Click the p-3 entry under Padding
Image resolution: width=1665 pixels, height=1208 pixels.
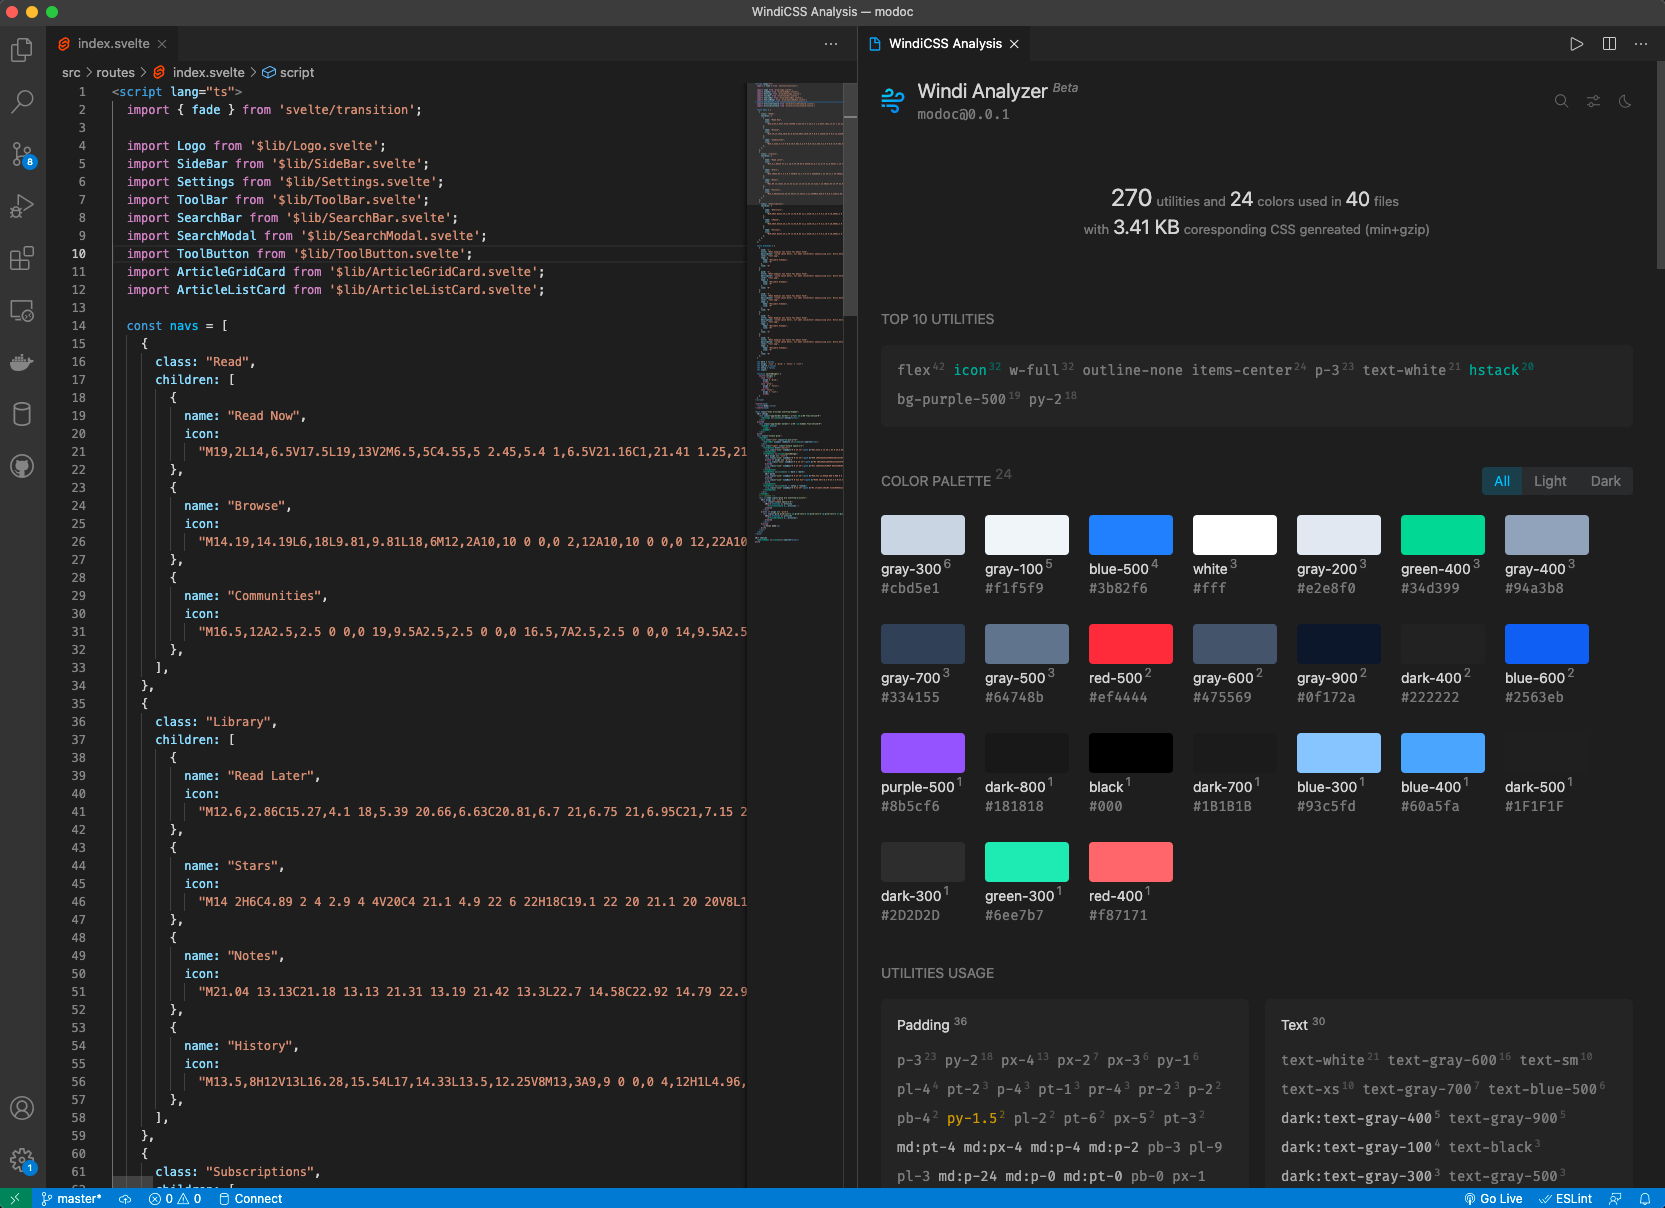pyautogui.click(x=909, y=1061)
